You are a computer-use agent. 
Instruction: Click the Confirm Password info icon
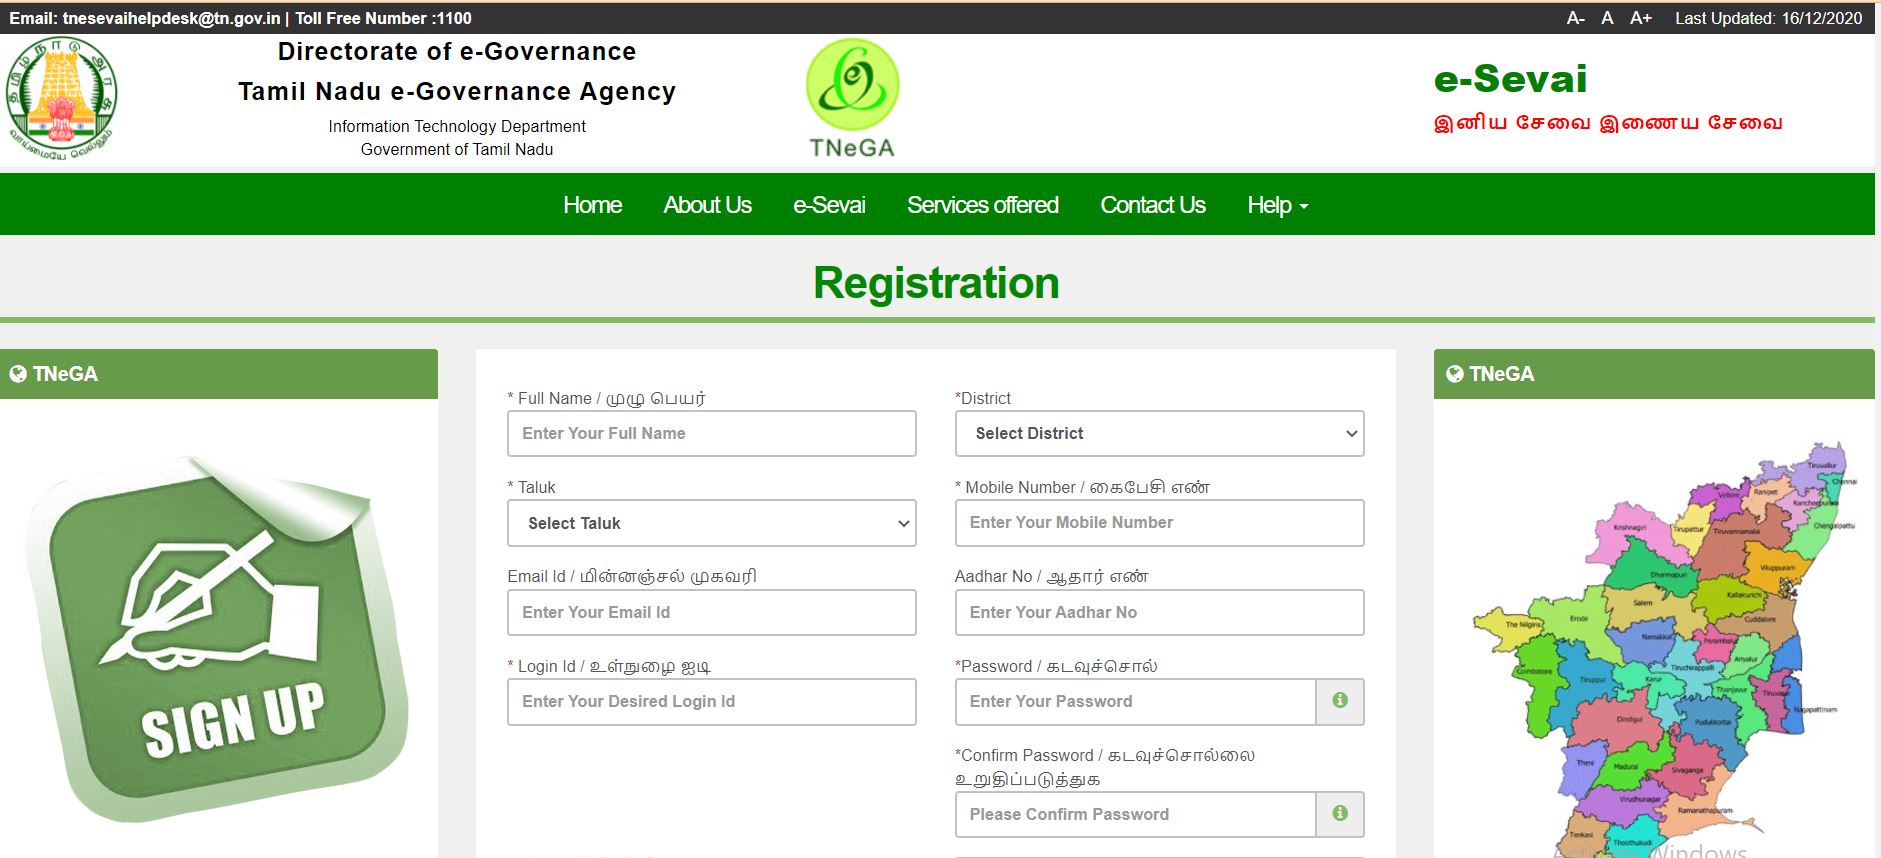(1340, 814)
